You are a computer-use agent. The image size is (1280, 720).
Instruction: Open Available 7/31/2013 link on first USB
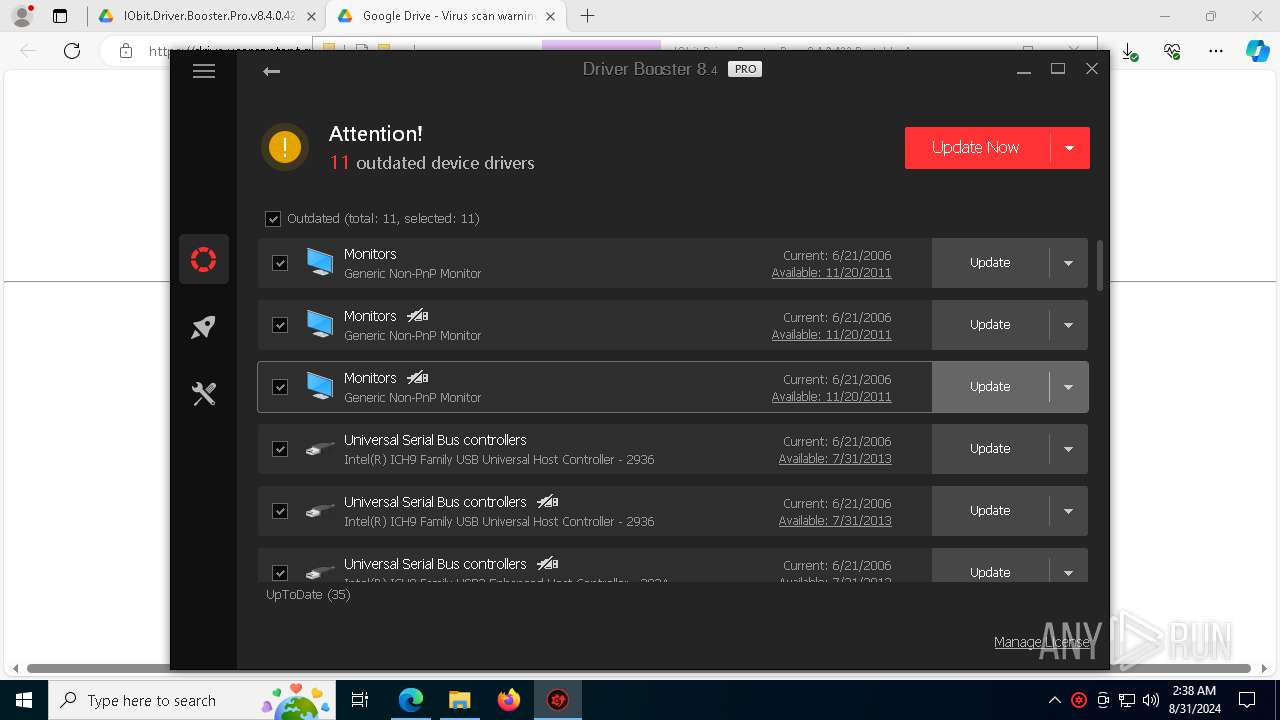point(835,459)
